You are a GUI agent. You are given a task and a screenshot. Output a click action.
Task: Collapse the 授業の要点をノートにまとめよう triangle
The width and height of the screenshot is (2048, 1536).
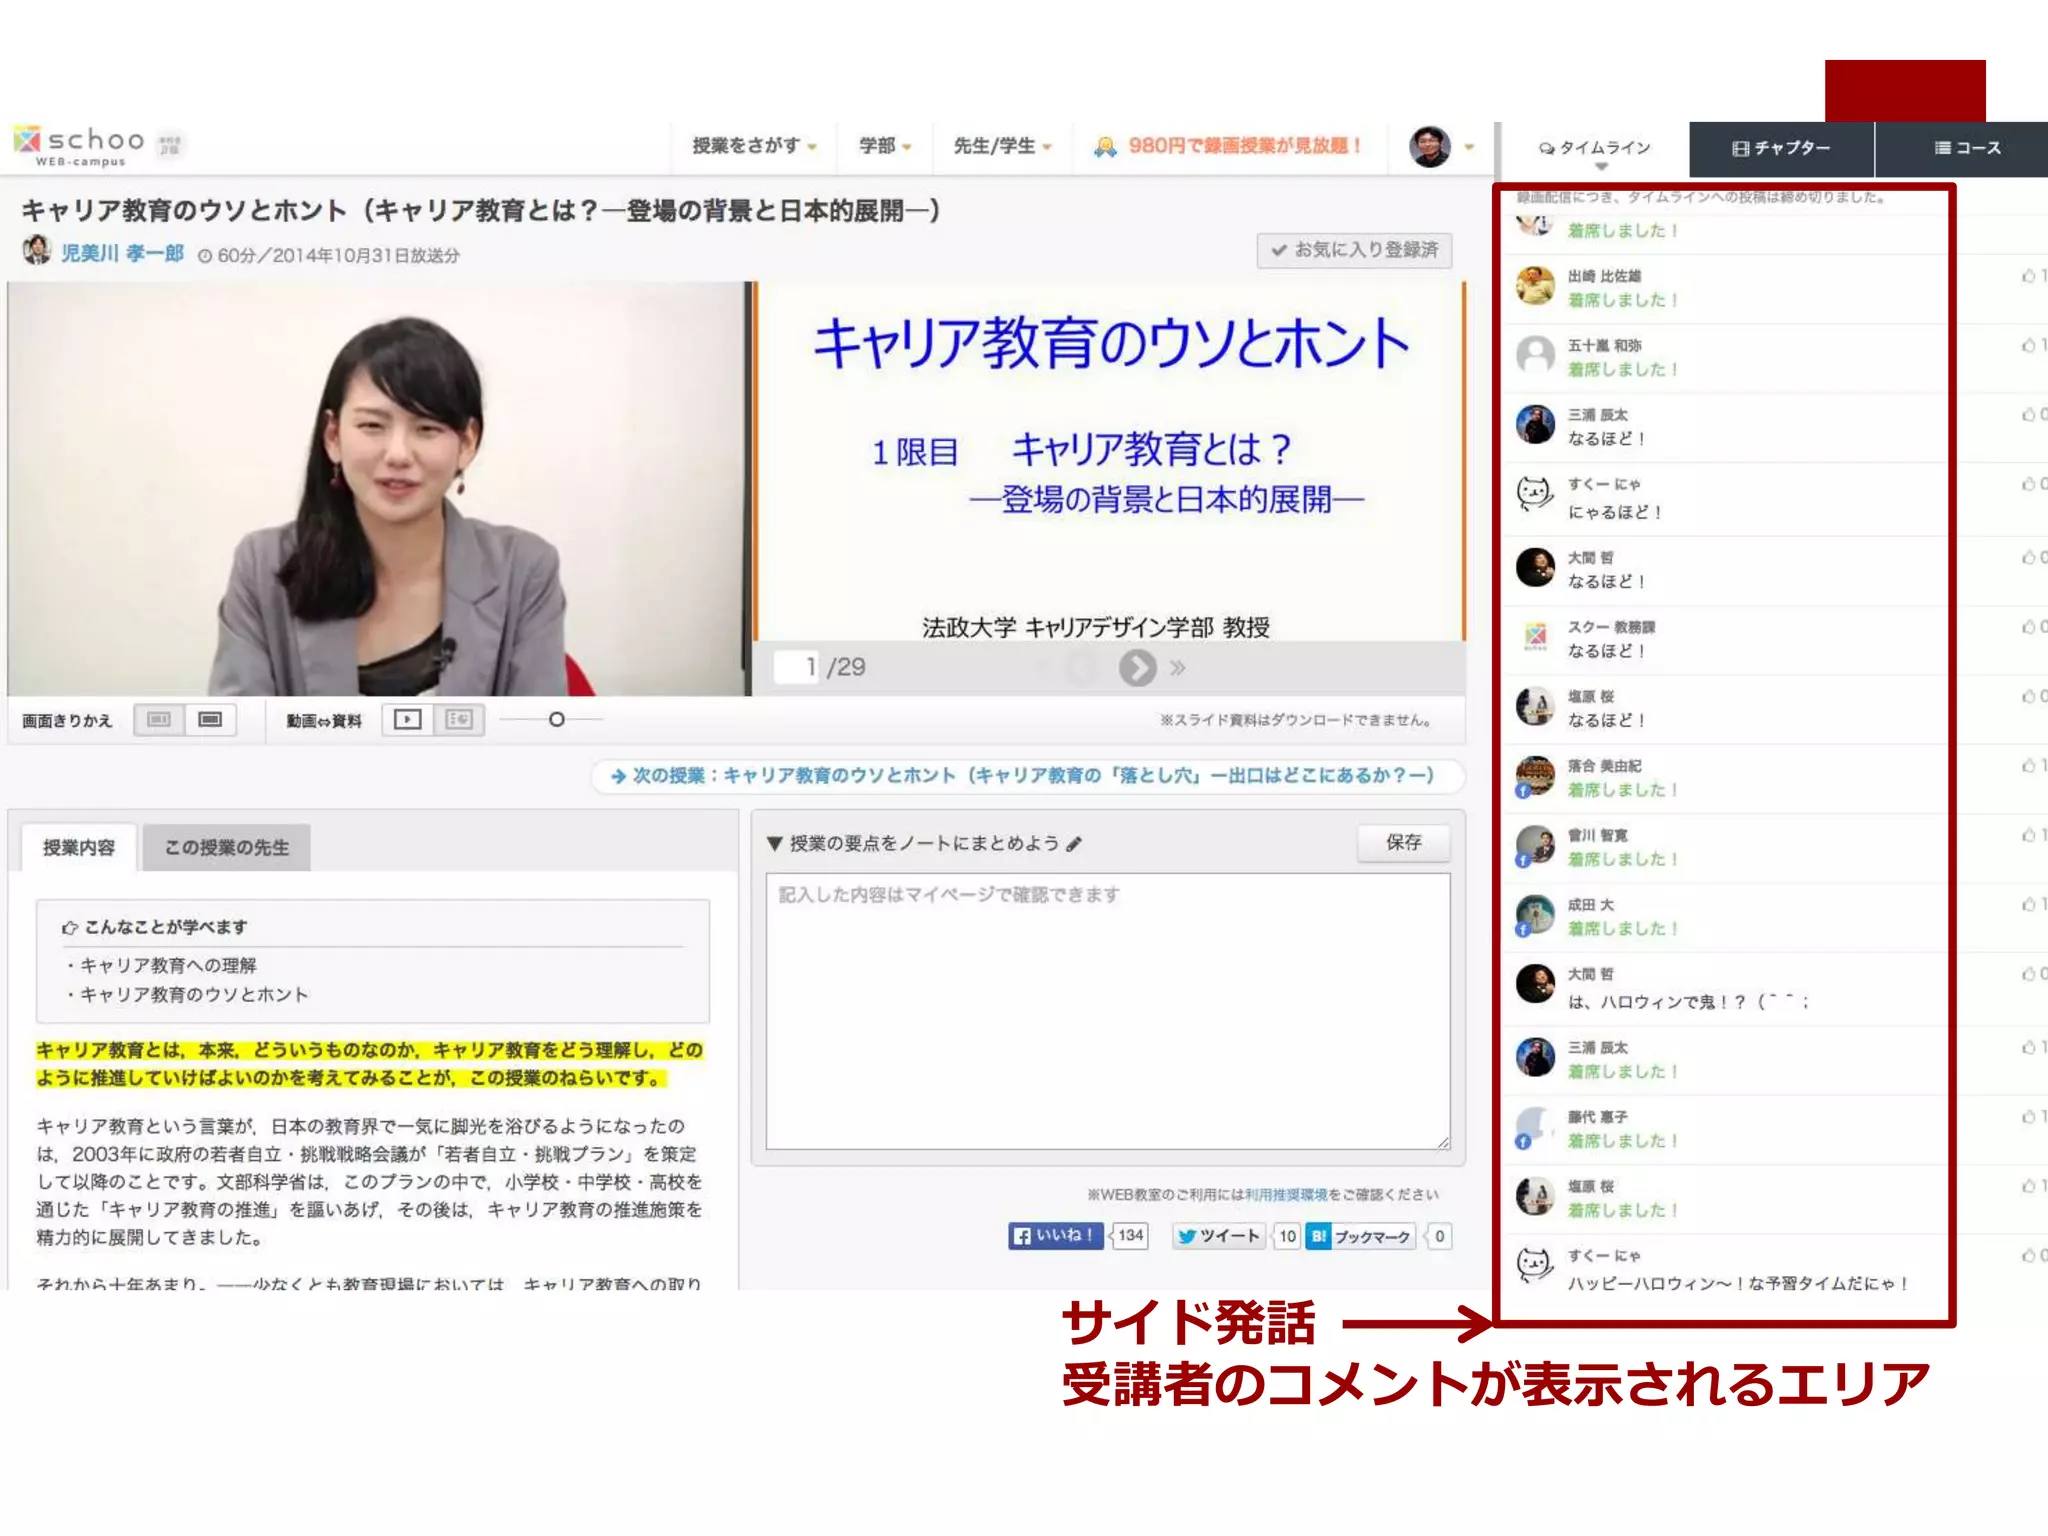coord(775,844)
